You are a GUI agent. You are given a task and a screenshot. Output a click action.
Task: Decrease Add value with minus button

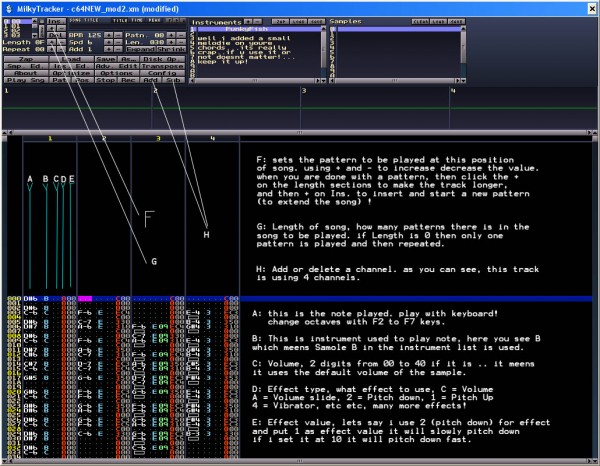[118, 49]
